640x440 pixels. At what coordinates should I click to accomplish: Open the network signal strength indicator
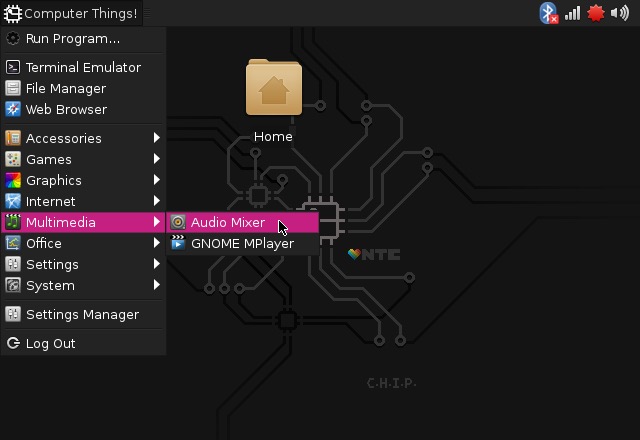pyautogui.click(x=573, y=13)
